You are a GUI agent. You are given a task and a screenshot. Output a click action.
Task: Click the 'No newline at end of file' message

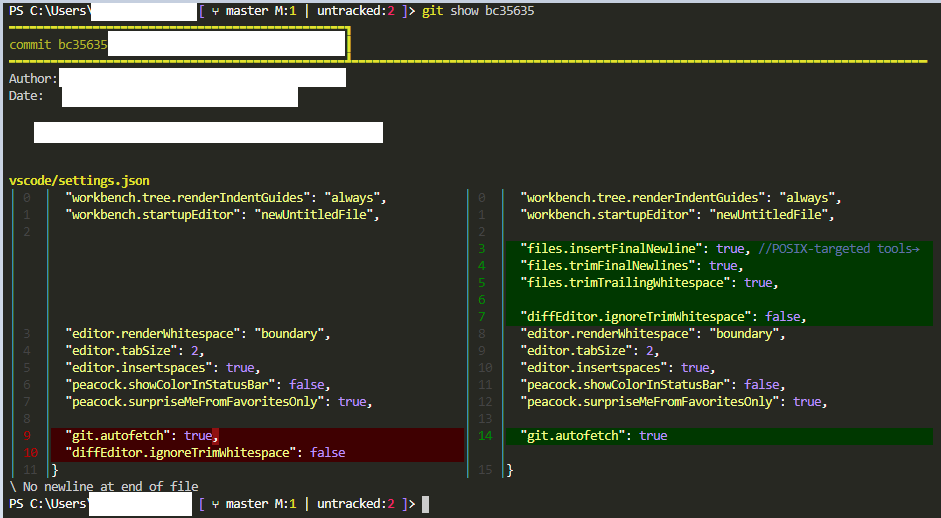tap(104, 486)
